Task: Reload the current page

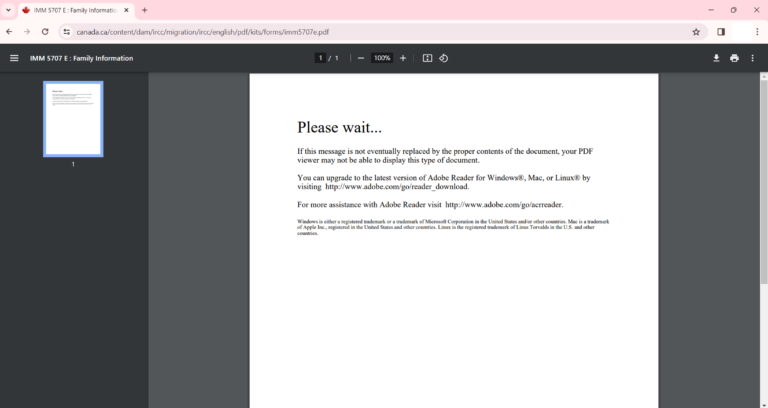Action: tap(45, 31)
